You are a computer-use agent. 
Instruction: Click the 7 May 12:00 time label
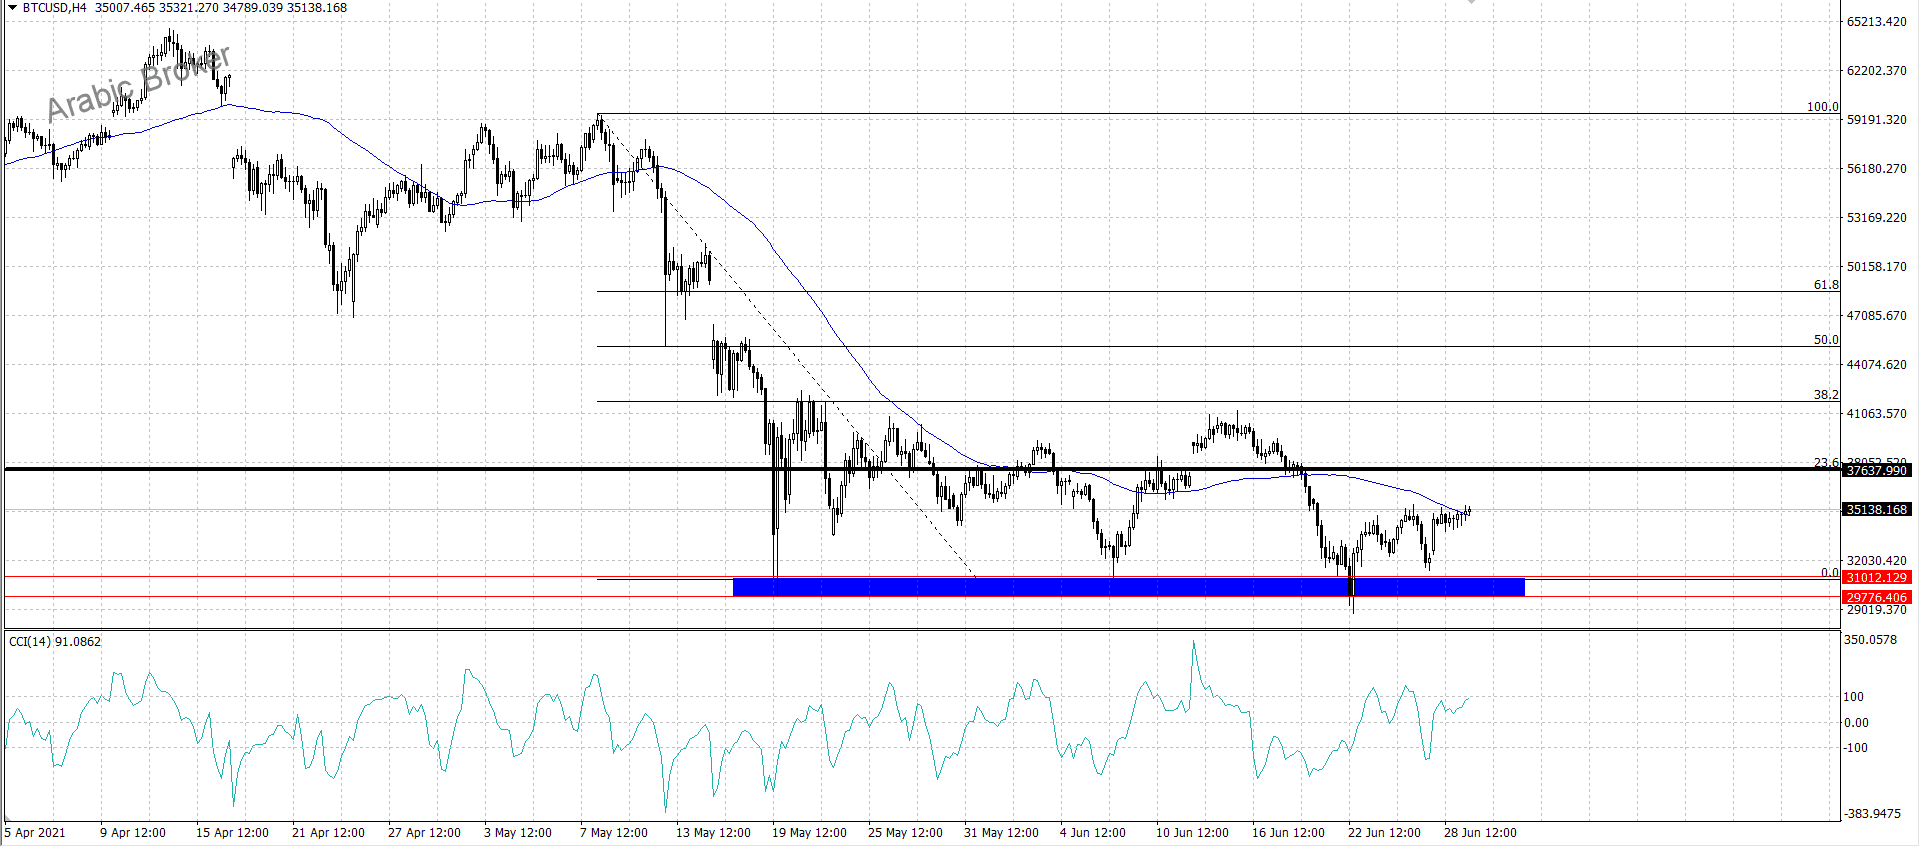click(613, 832)
